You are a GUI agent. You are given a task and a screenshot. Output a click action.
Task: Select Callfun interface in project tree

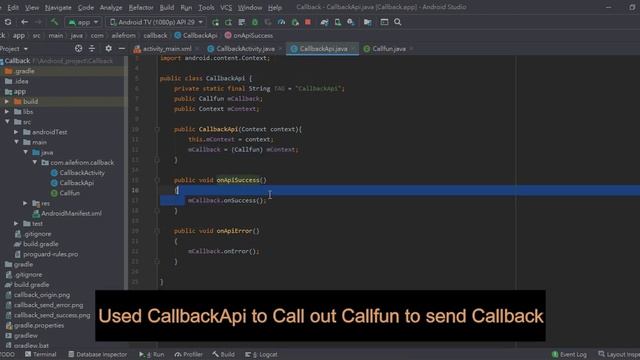65,193
